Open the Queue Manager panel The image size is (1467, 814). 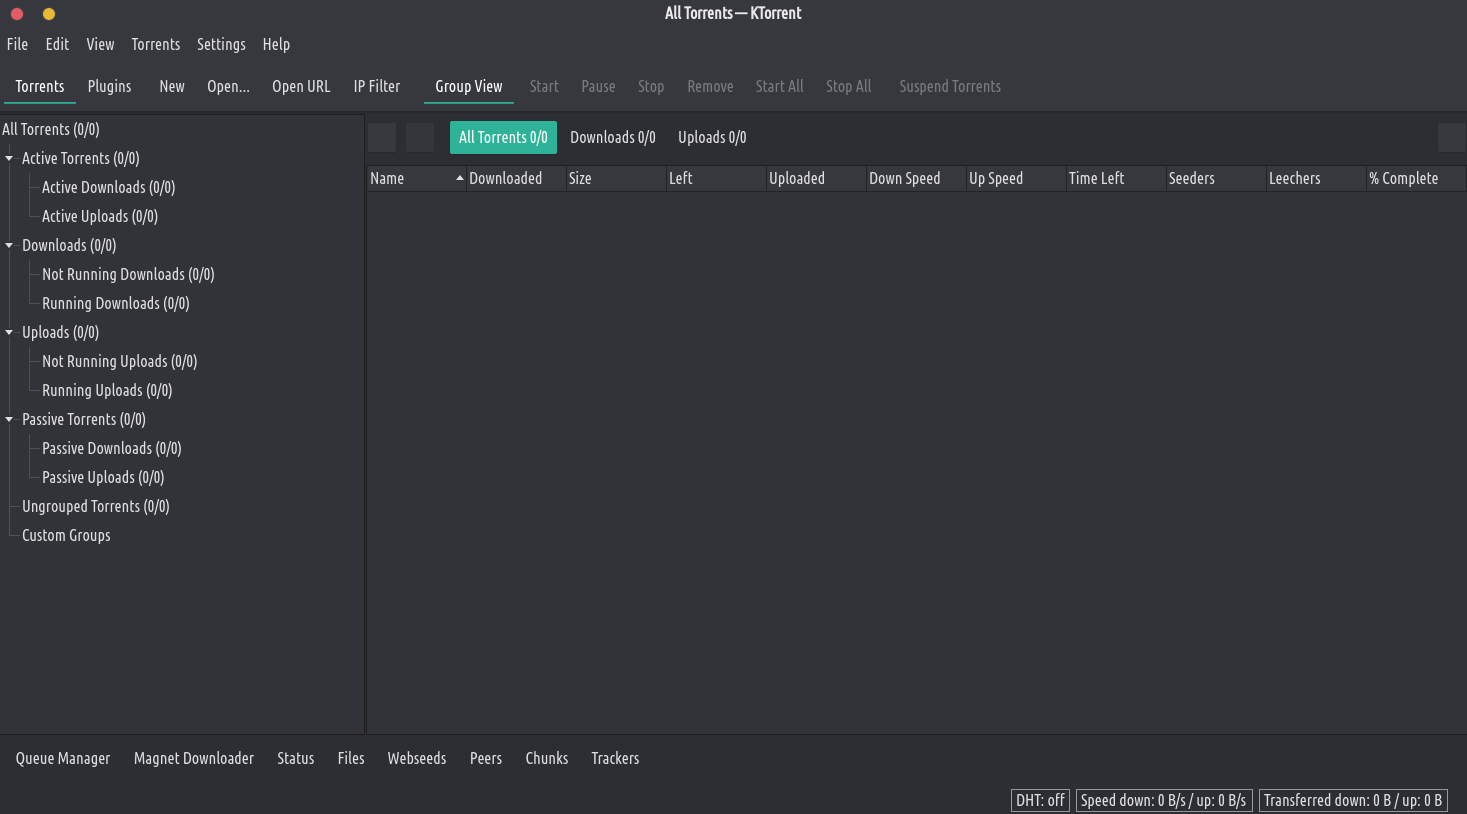pyautogui.click(x=63, y=758)
